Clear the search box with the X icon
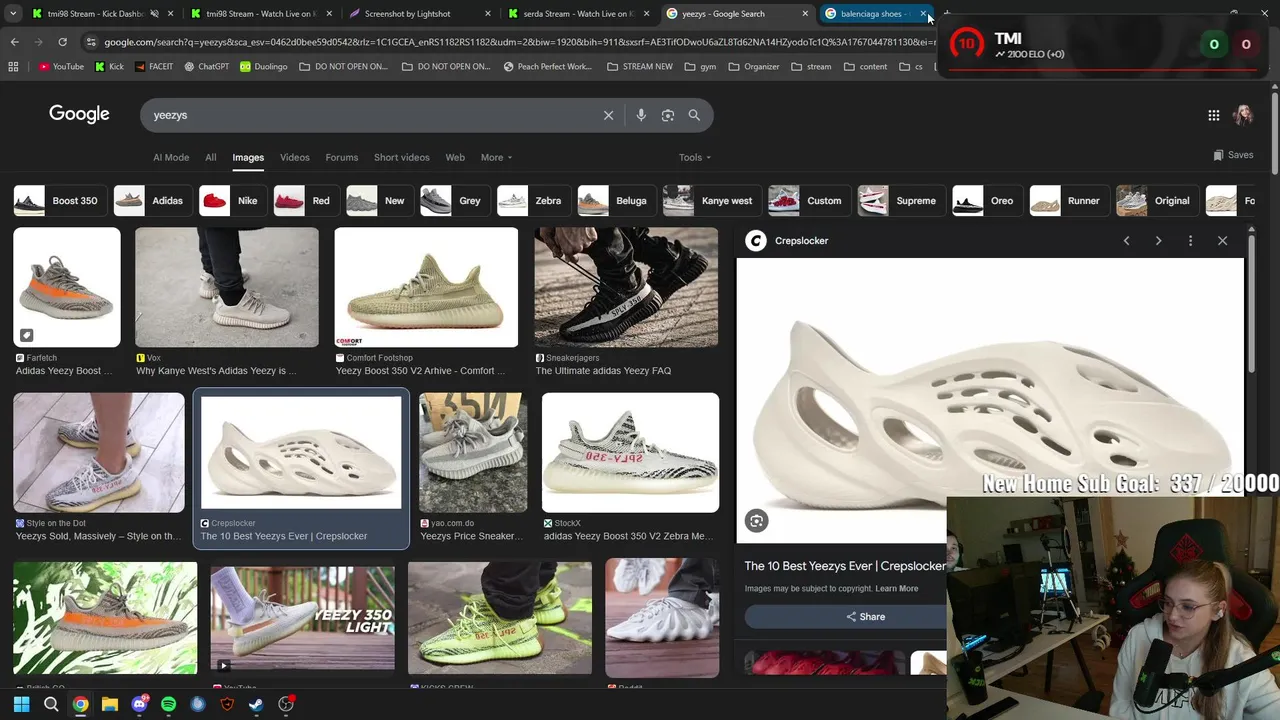 [608, 115]
